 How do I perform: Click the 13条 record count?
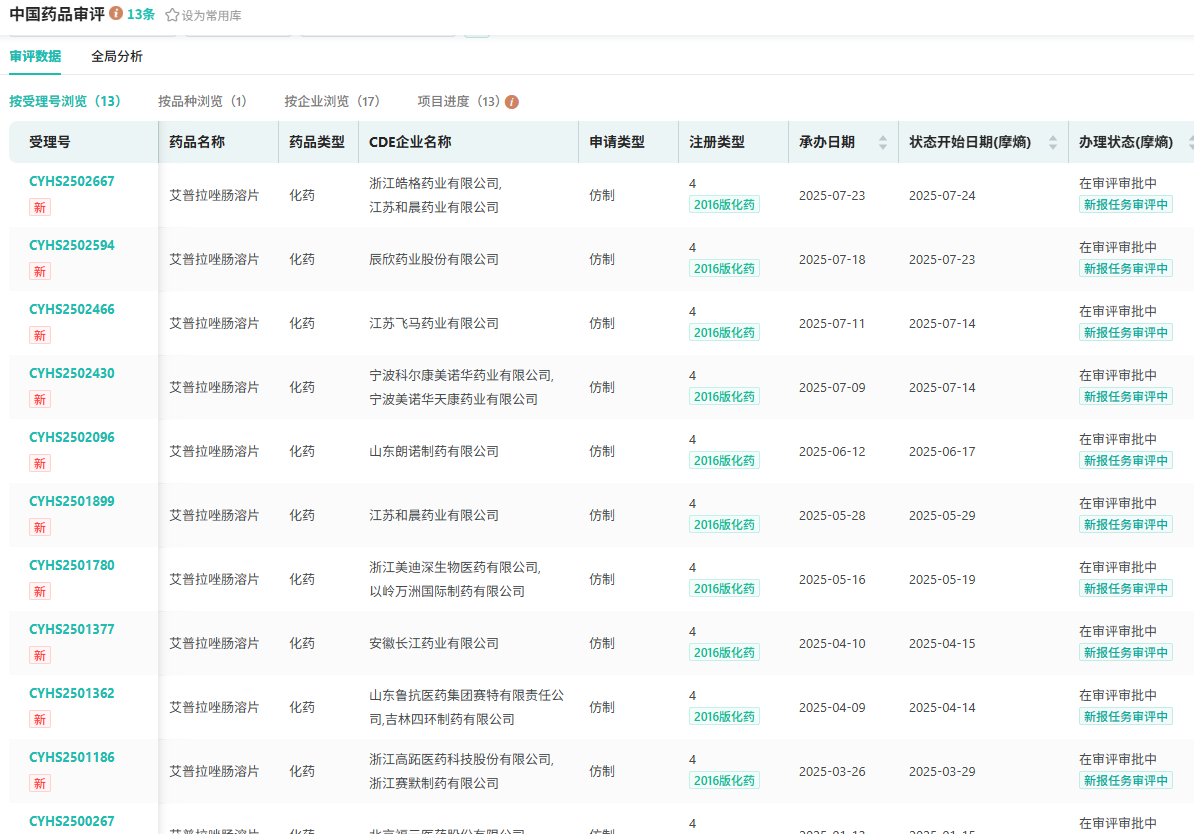(141, 14)
